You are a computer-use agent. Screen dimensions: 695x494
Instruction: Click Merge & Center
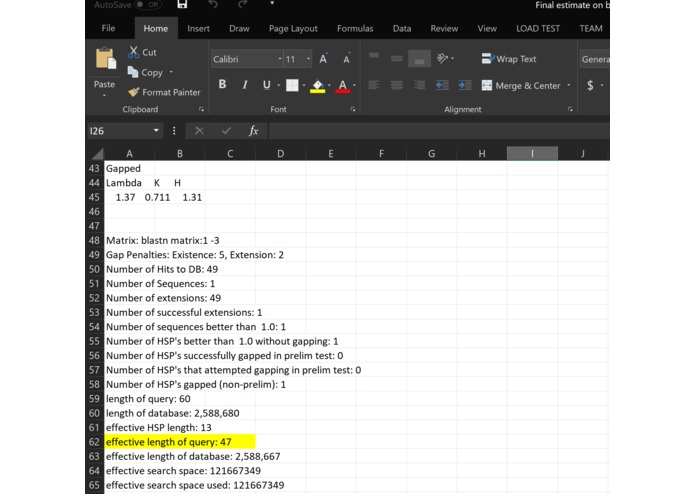(521, 86)
